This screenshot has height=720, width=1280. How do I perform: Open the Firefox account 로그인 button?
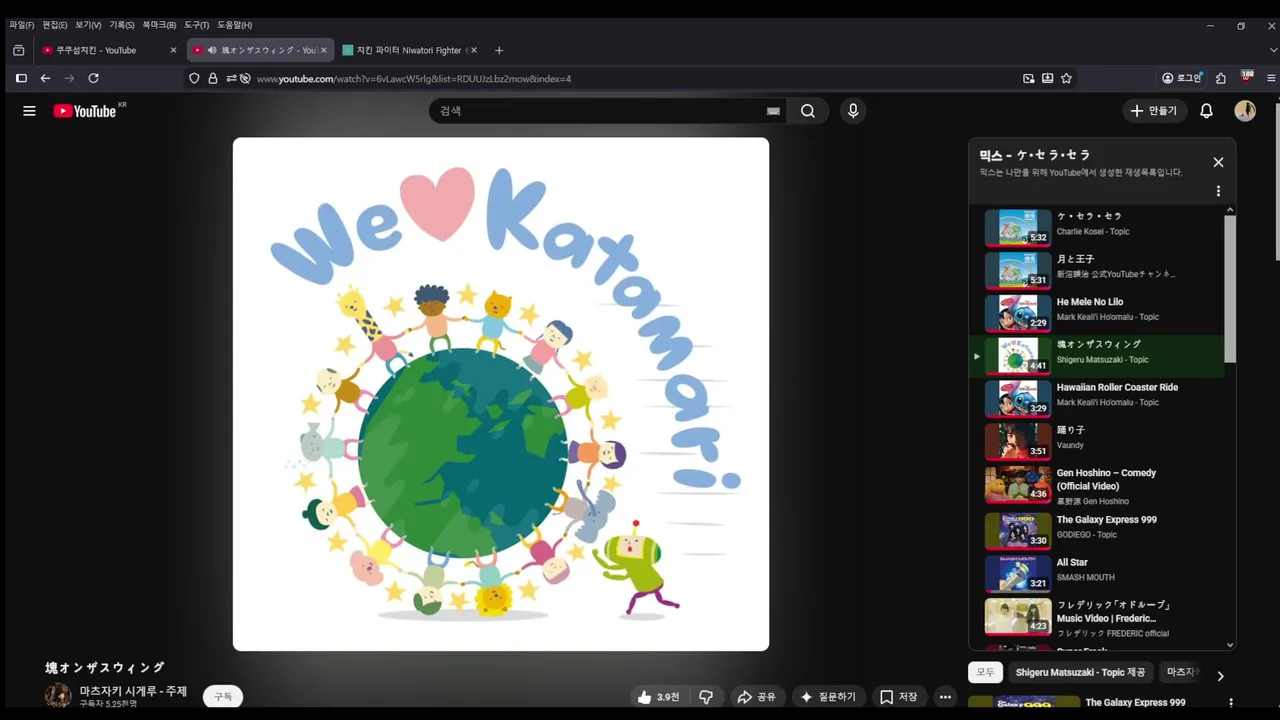point(1182,78)
